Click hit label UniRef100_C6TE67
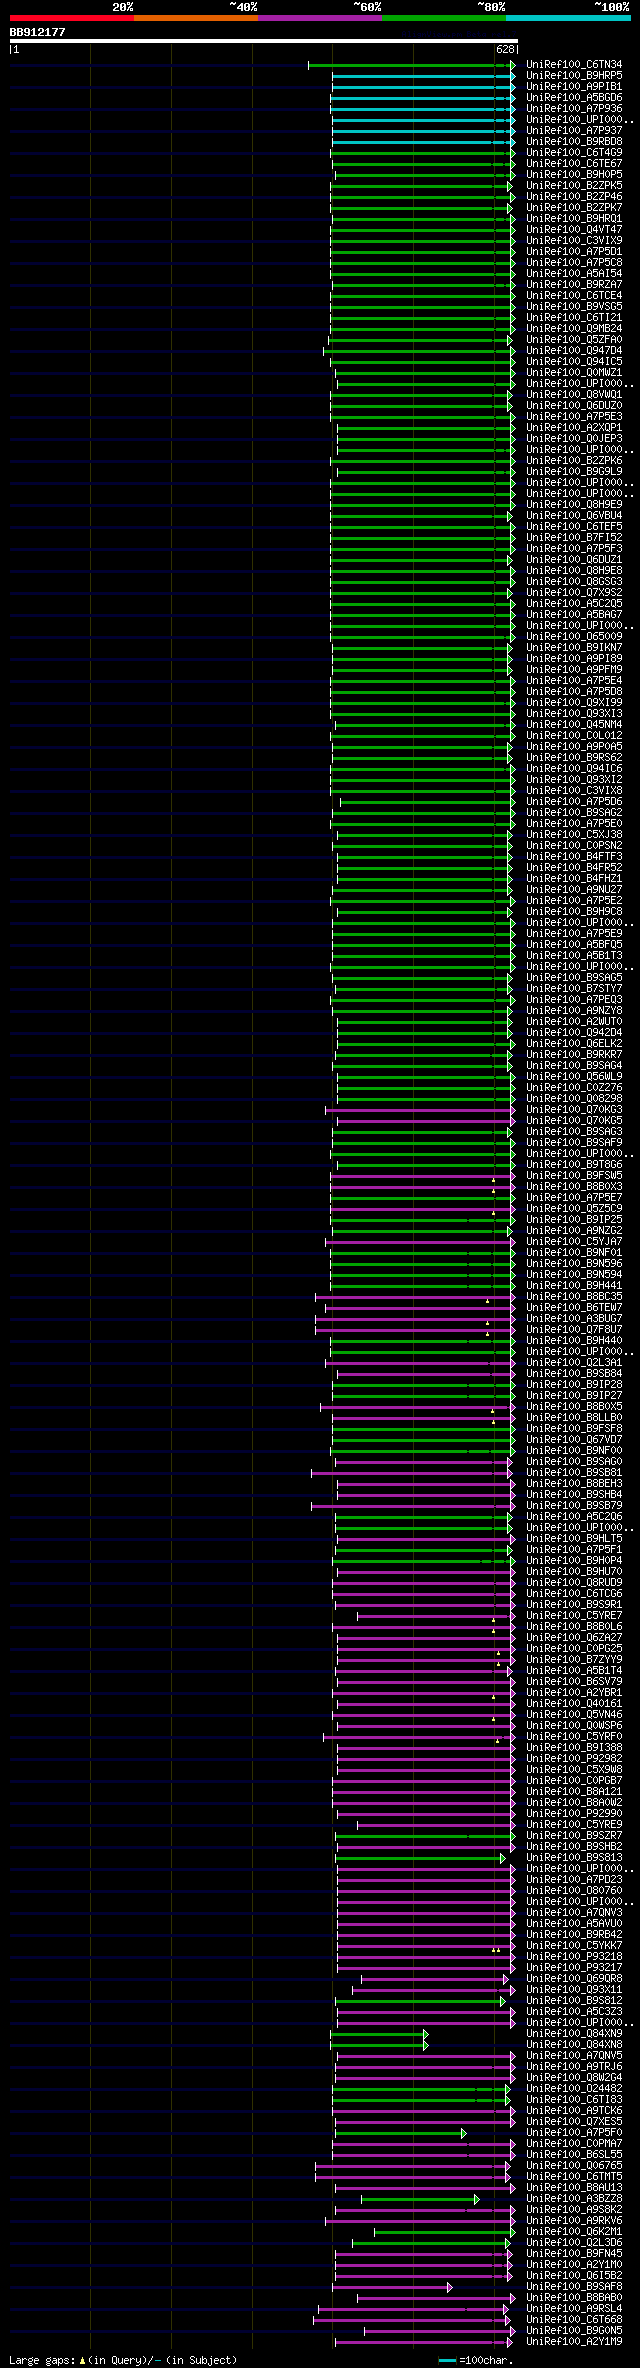Viewport: 640px width, 2368px height. click(574, 164)
